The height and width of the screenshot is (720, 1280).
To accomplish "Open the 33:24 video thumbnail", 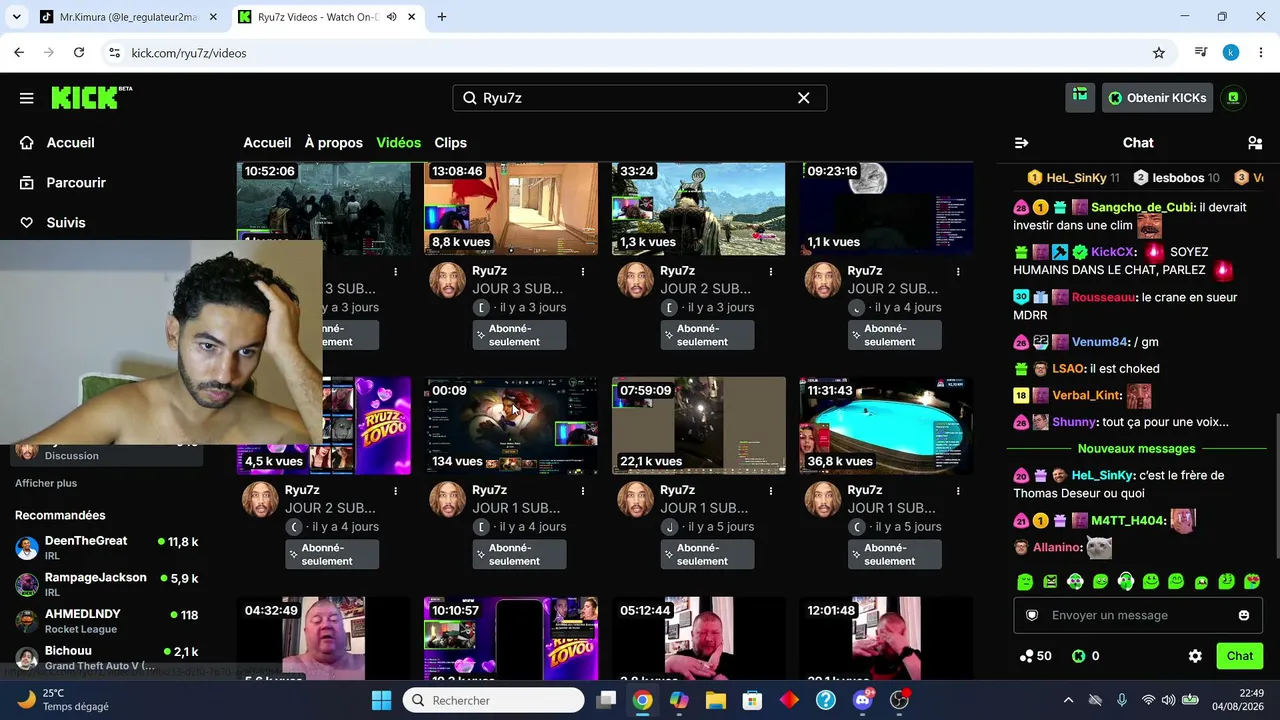I will (x=699, y=208).
